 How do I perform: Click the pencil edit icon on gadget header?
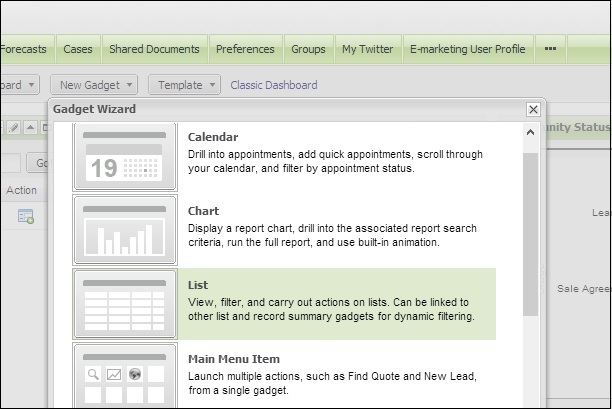pyautogui.click(x=14, y=128)
